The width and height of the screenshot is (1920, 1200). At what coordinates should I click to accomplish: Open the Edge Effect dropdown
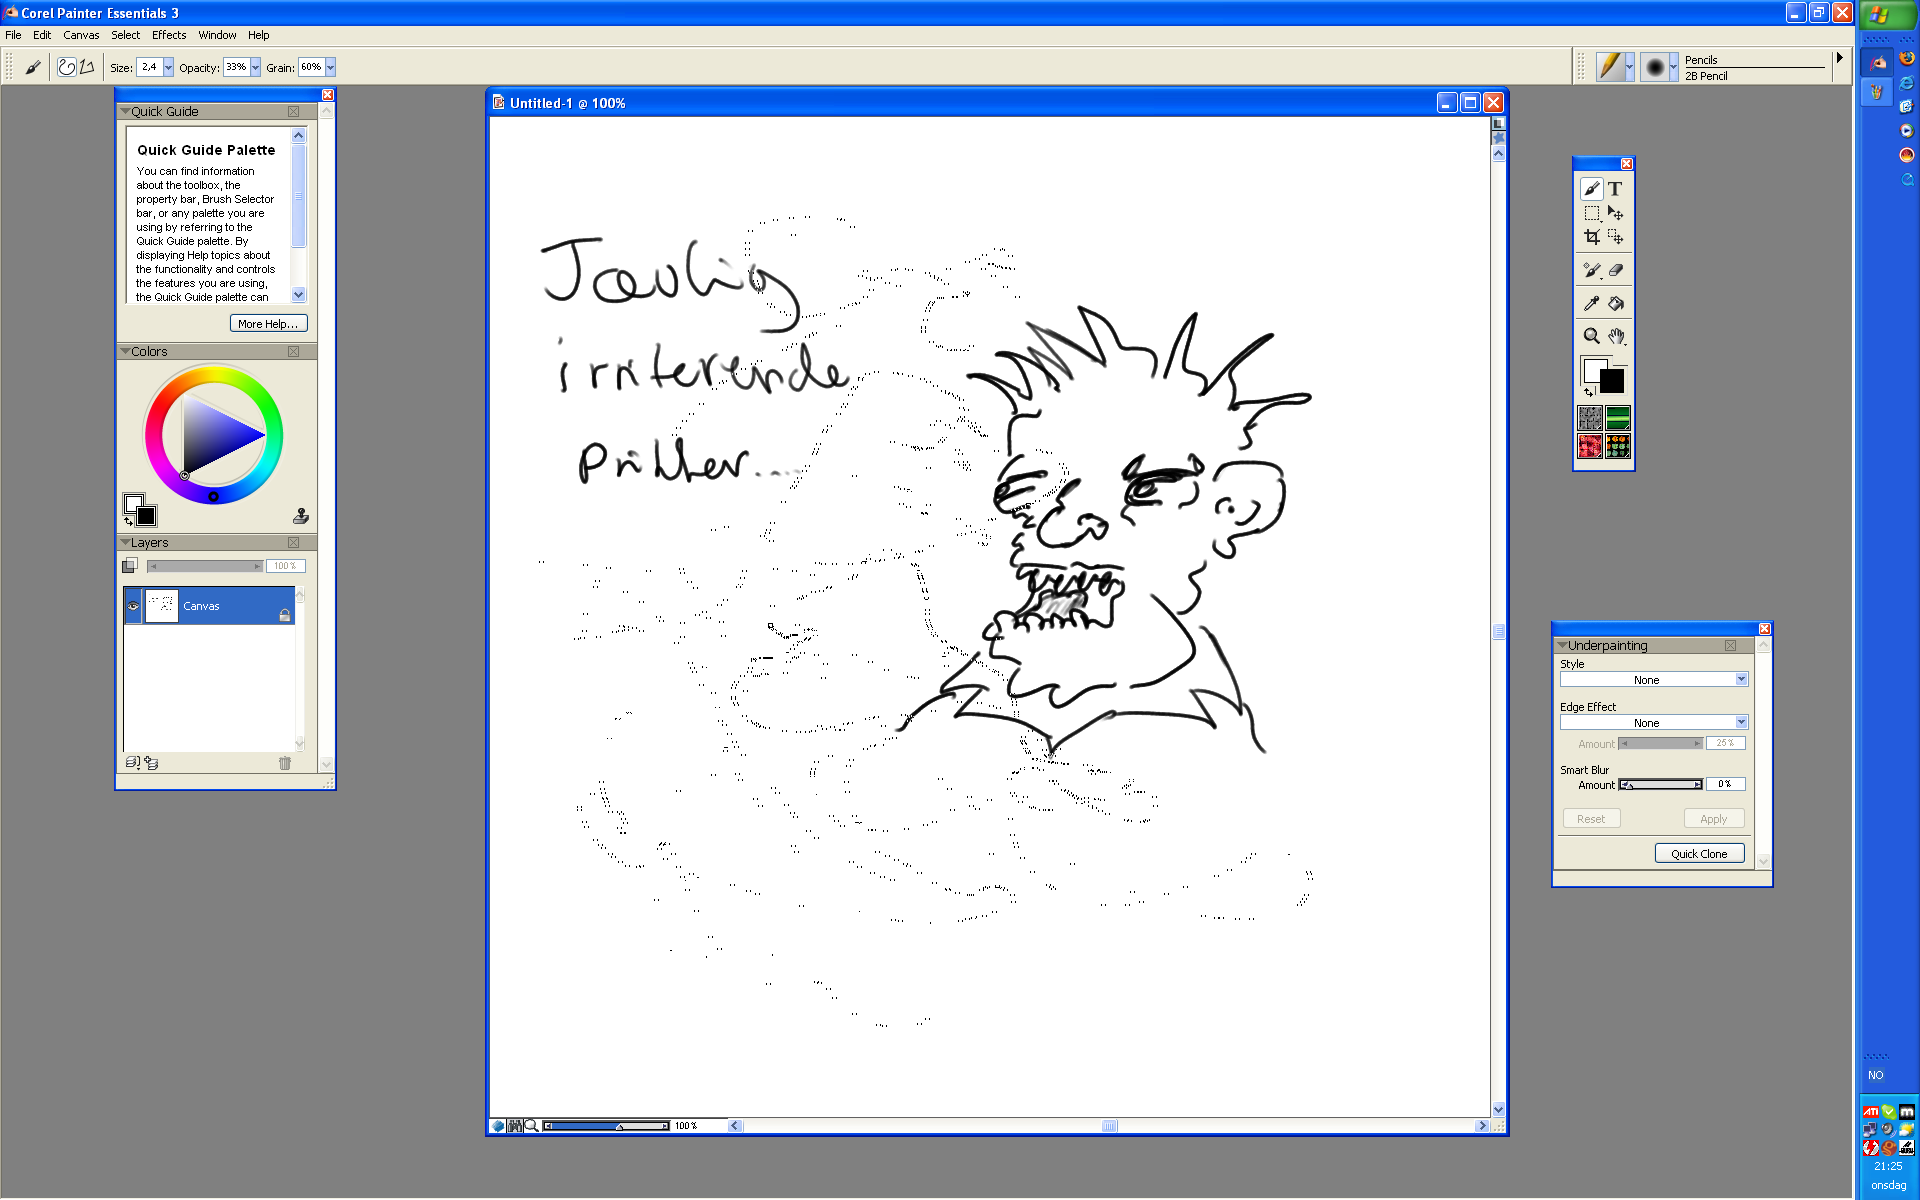click(x=1741, y=723)
